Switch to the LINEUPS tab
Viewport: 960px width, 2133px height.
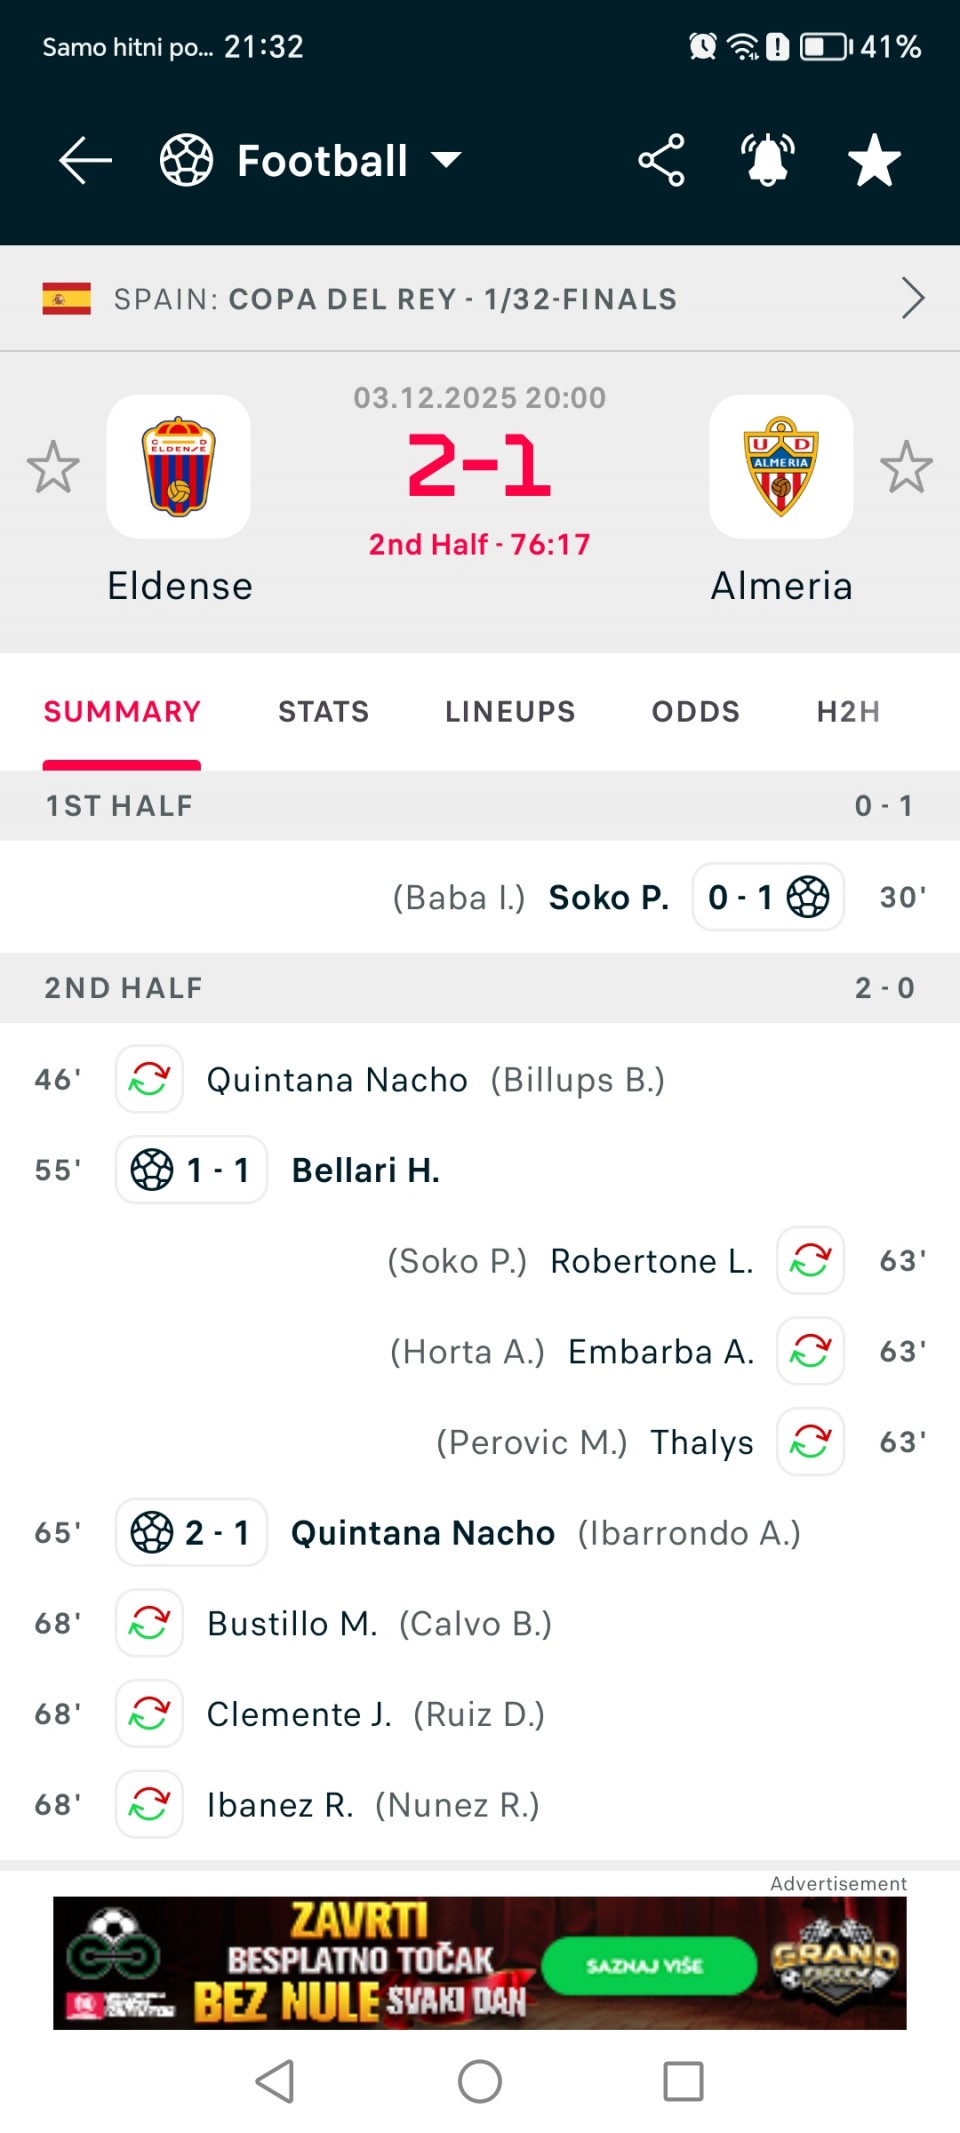coord(510,712)
